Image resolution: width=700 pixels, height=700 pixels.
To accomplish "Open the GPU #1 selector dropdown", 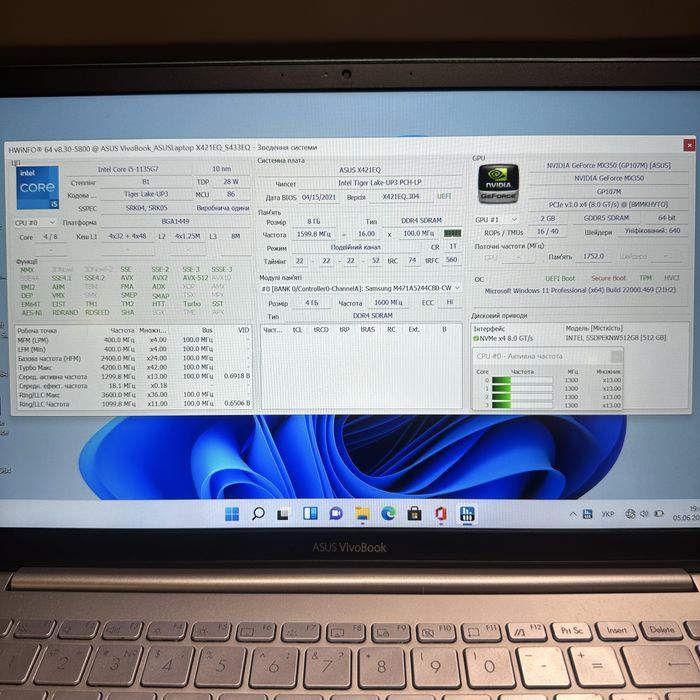I will click(x=496, y=220).
